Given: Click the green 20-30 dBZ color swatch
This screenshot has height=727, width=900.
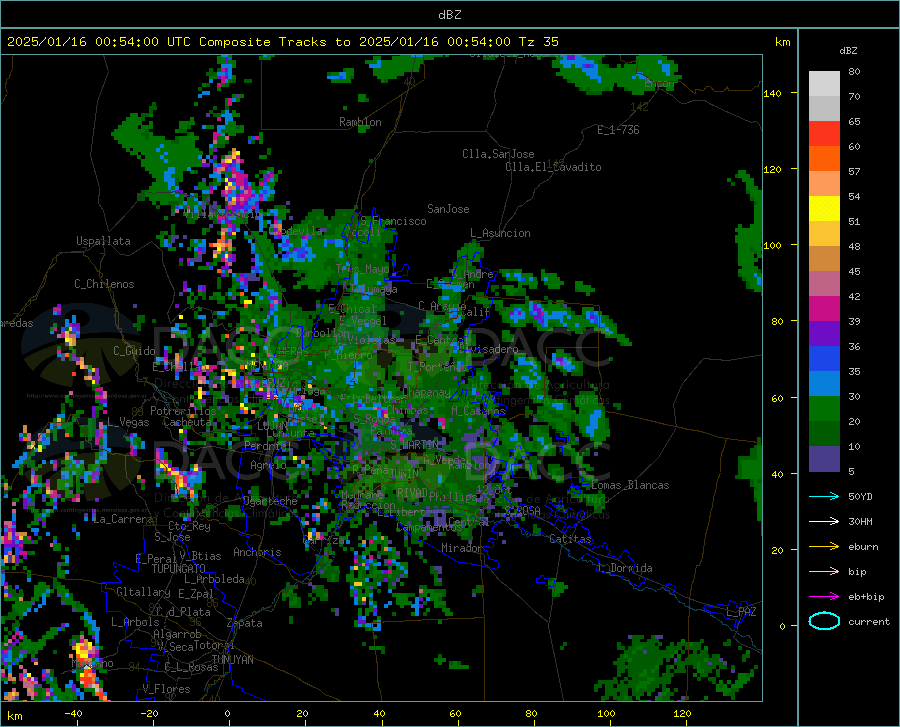Looking at the screenshot, I should click(824, 409).
